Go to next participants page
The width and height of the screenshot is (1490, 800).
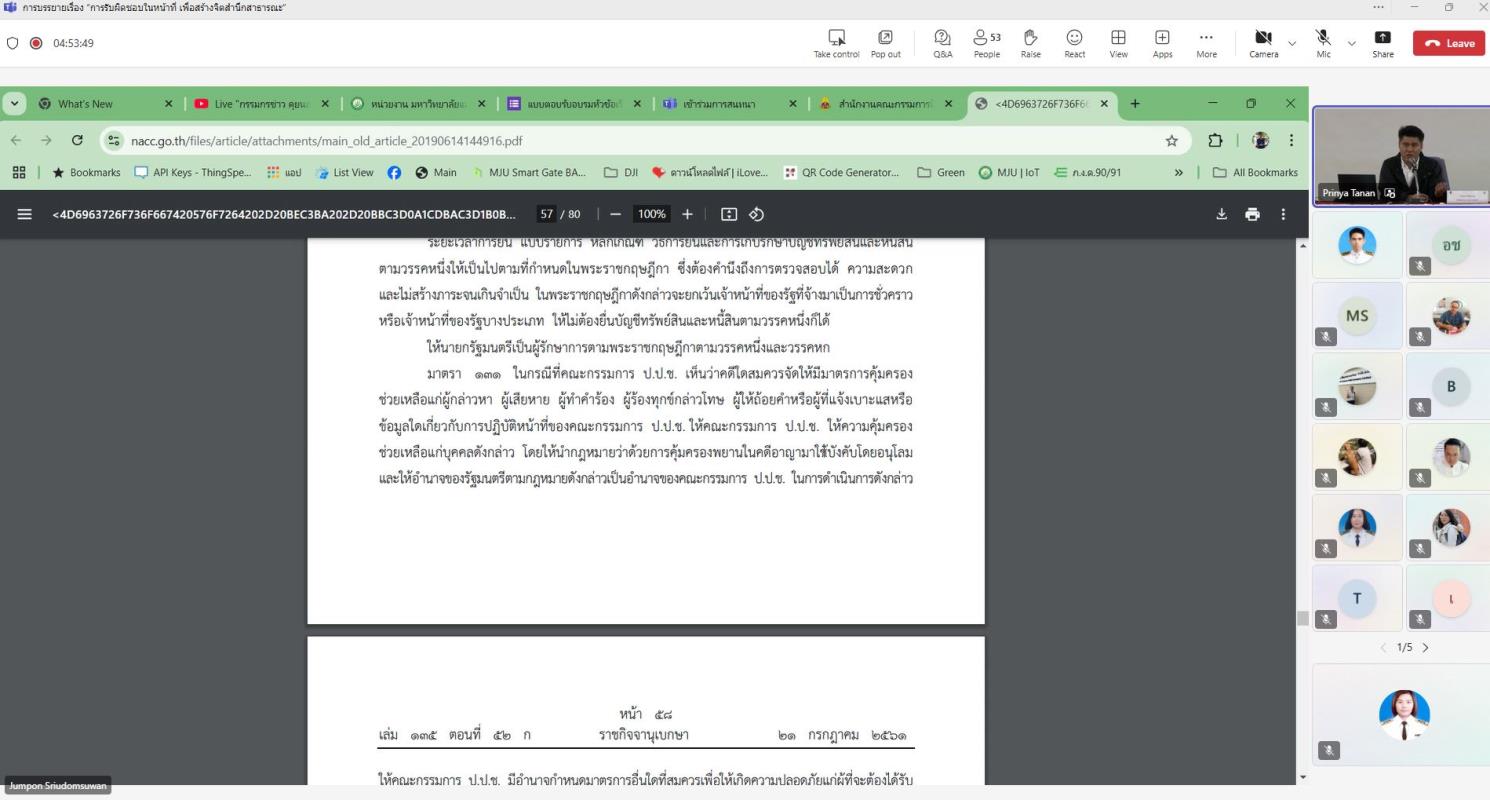click(1426, 648)
